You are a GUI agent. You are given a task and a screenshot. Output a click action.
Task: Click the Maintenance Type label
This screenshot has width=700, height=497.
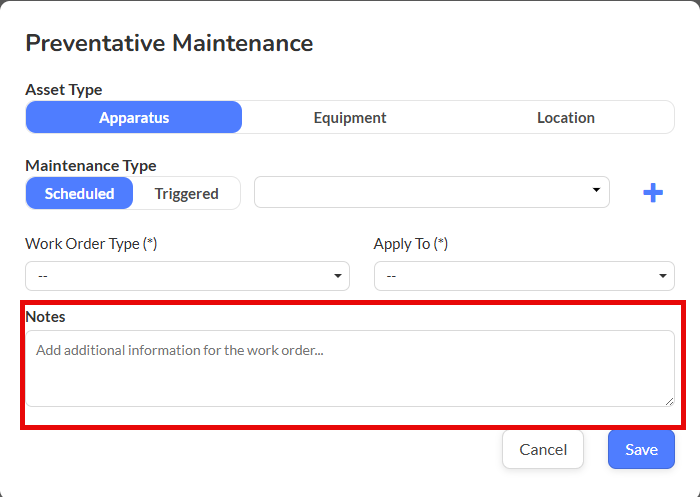point(91,166)
